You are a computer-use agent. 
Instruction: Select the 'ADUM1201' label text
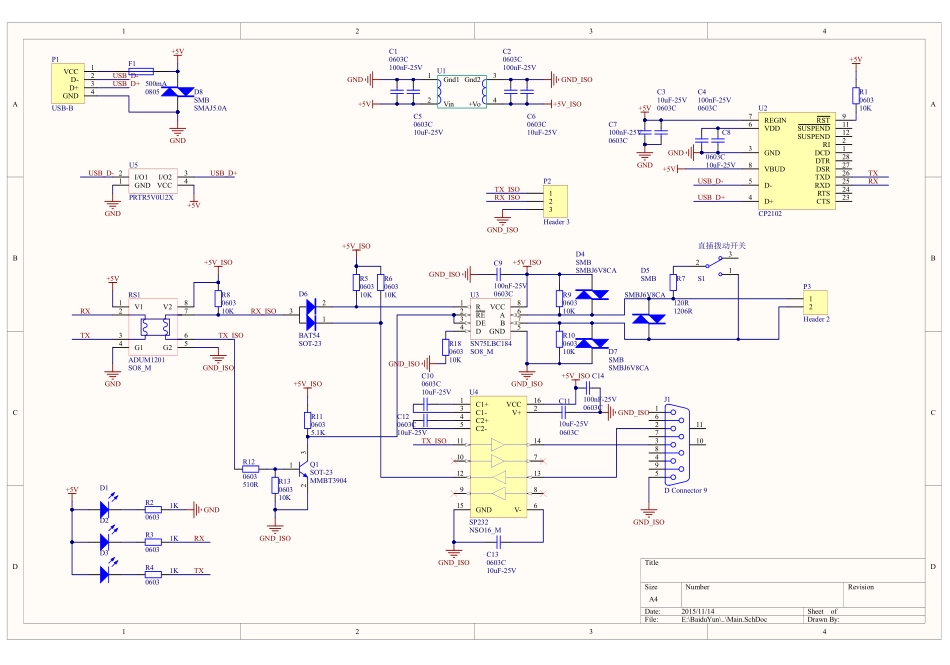point(147,360)
